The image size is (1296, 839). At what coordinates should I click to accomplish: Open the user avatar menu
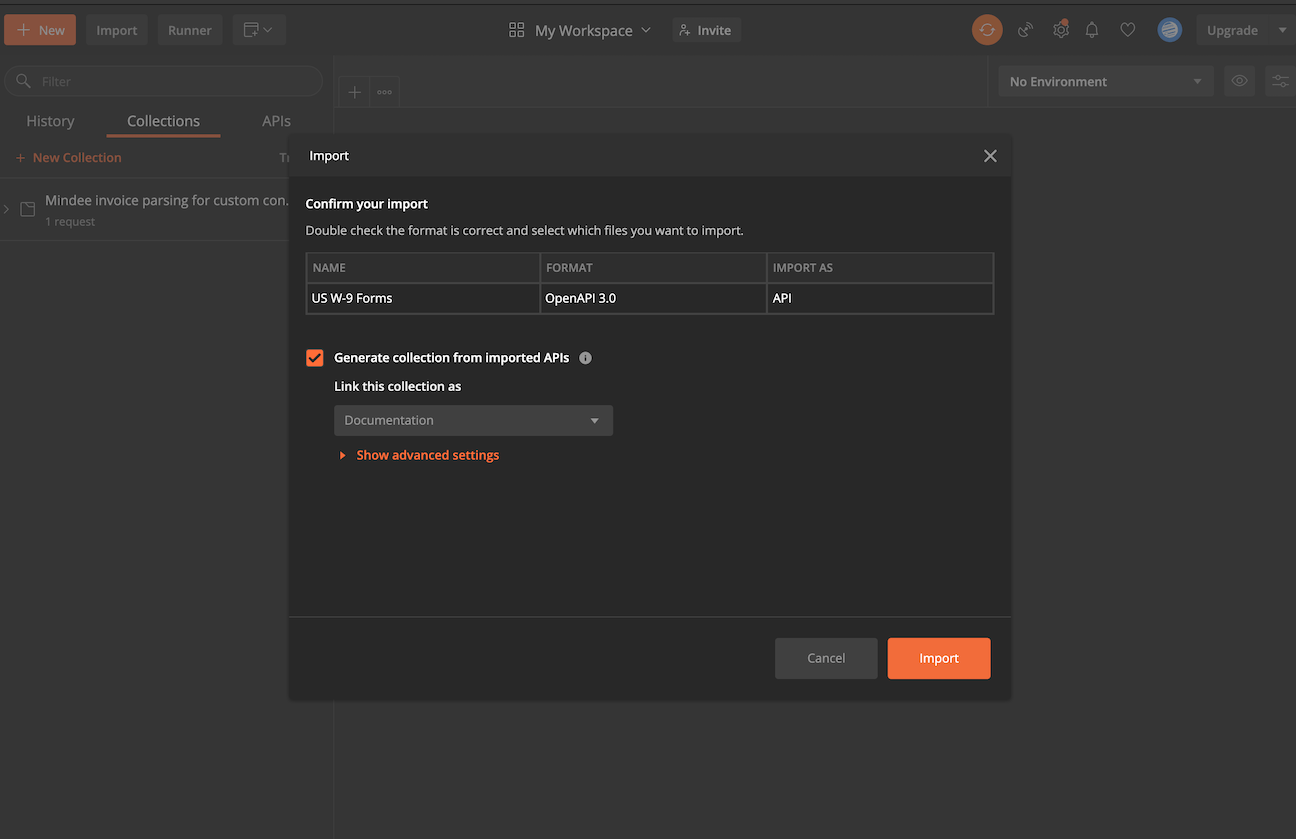1169,30
